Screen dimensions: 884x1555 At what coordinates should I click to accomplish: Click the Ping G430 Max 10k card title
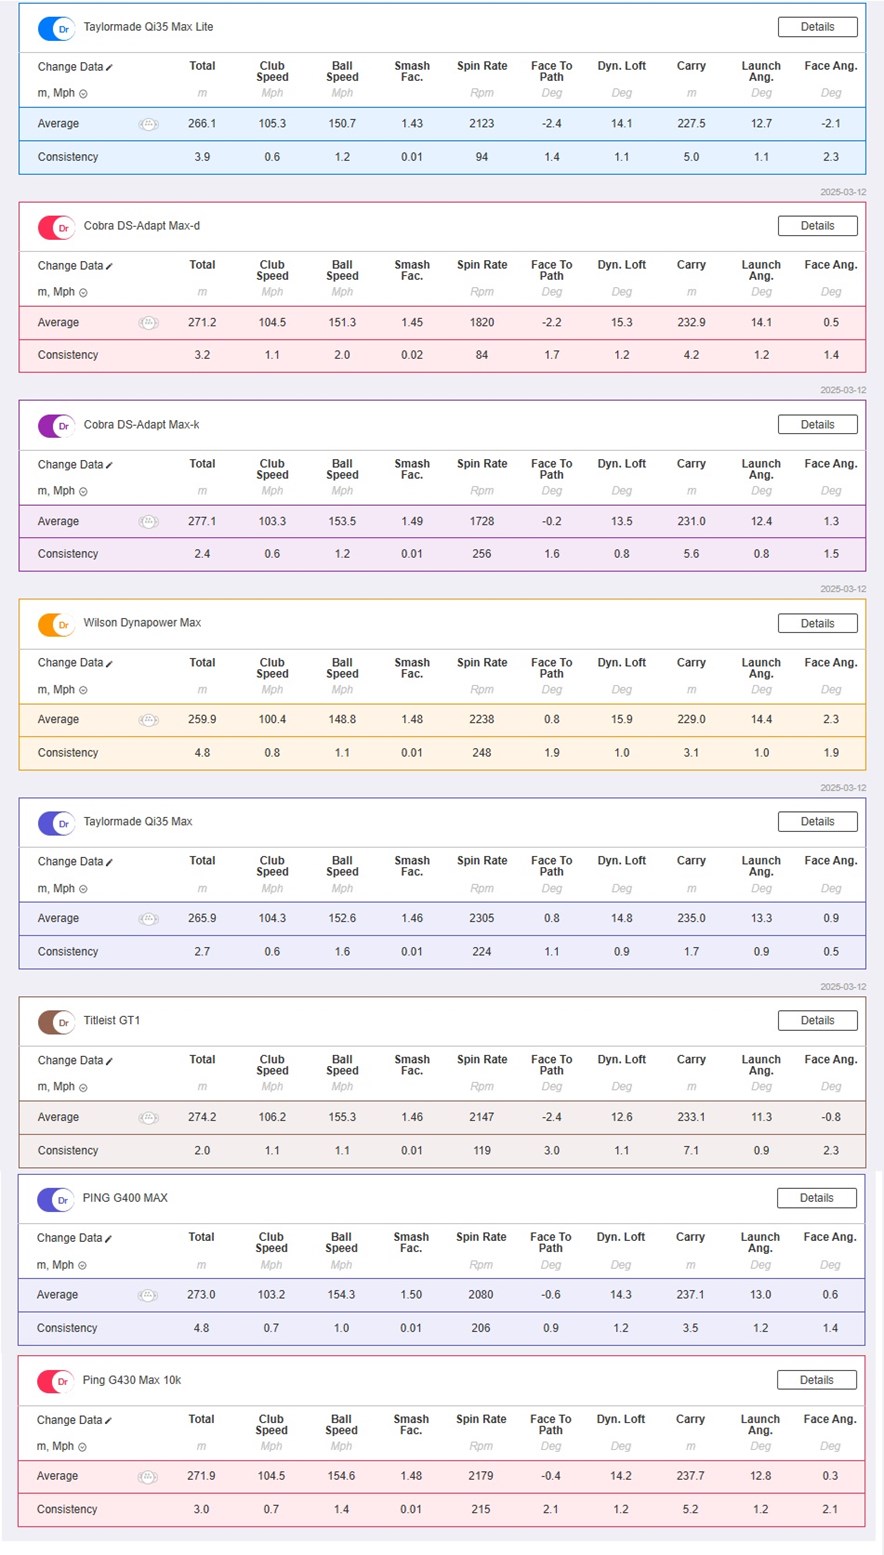pos(132,1380)
